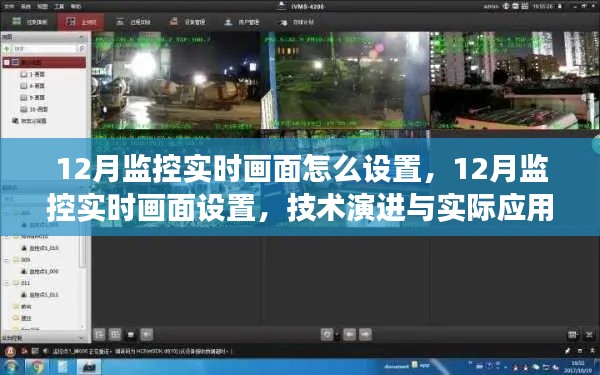This screenshot has height=375, width=600.
Task: Choose the 9-画面 layout
Action: coord(33,98)
